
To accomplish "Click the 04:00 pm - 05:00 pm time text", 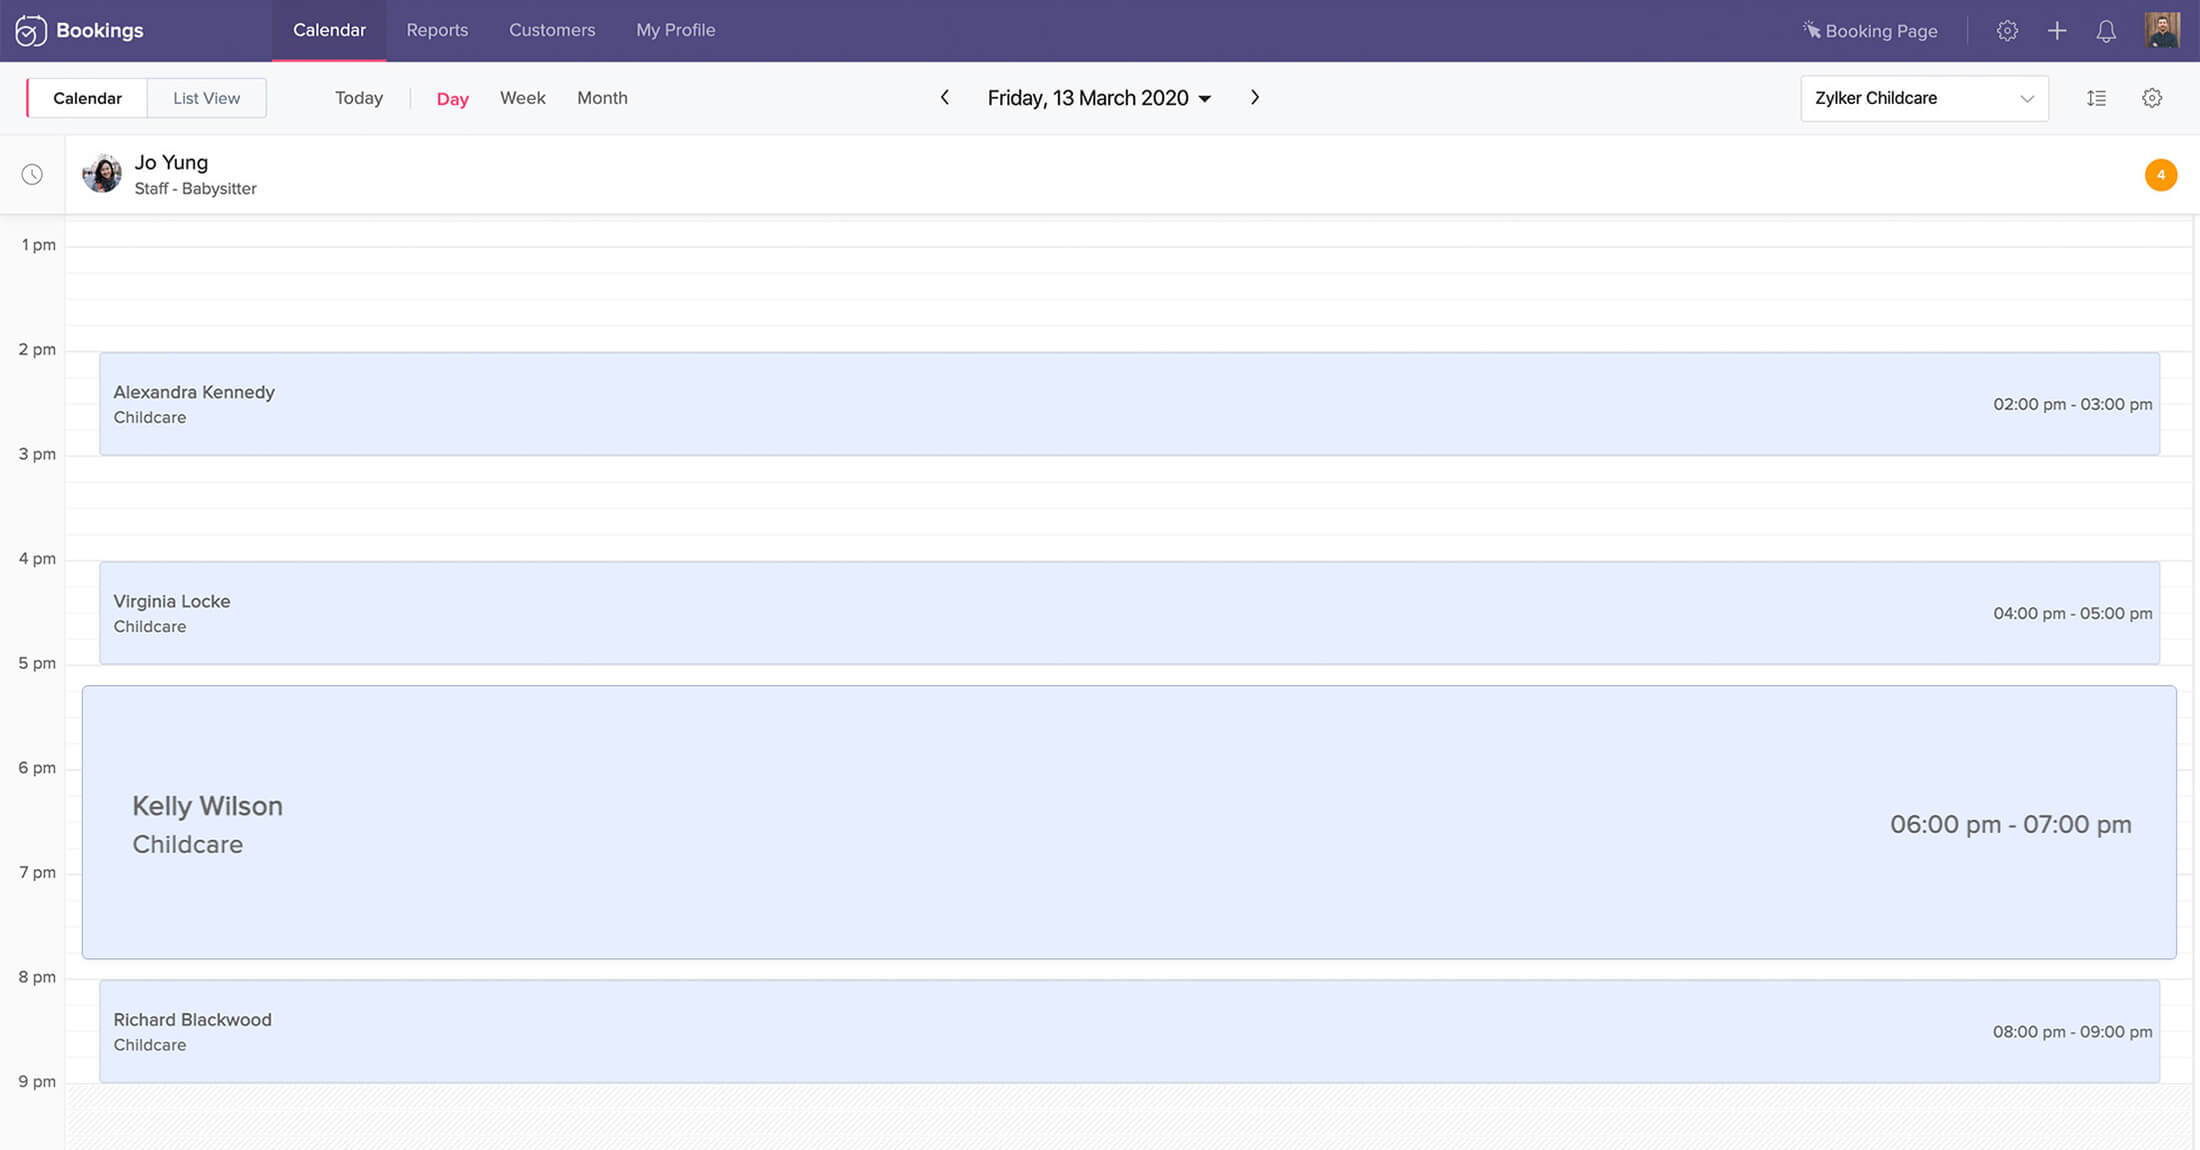I will (2072, 613).
